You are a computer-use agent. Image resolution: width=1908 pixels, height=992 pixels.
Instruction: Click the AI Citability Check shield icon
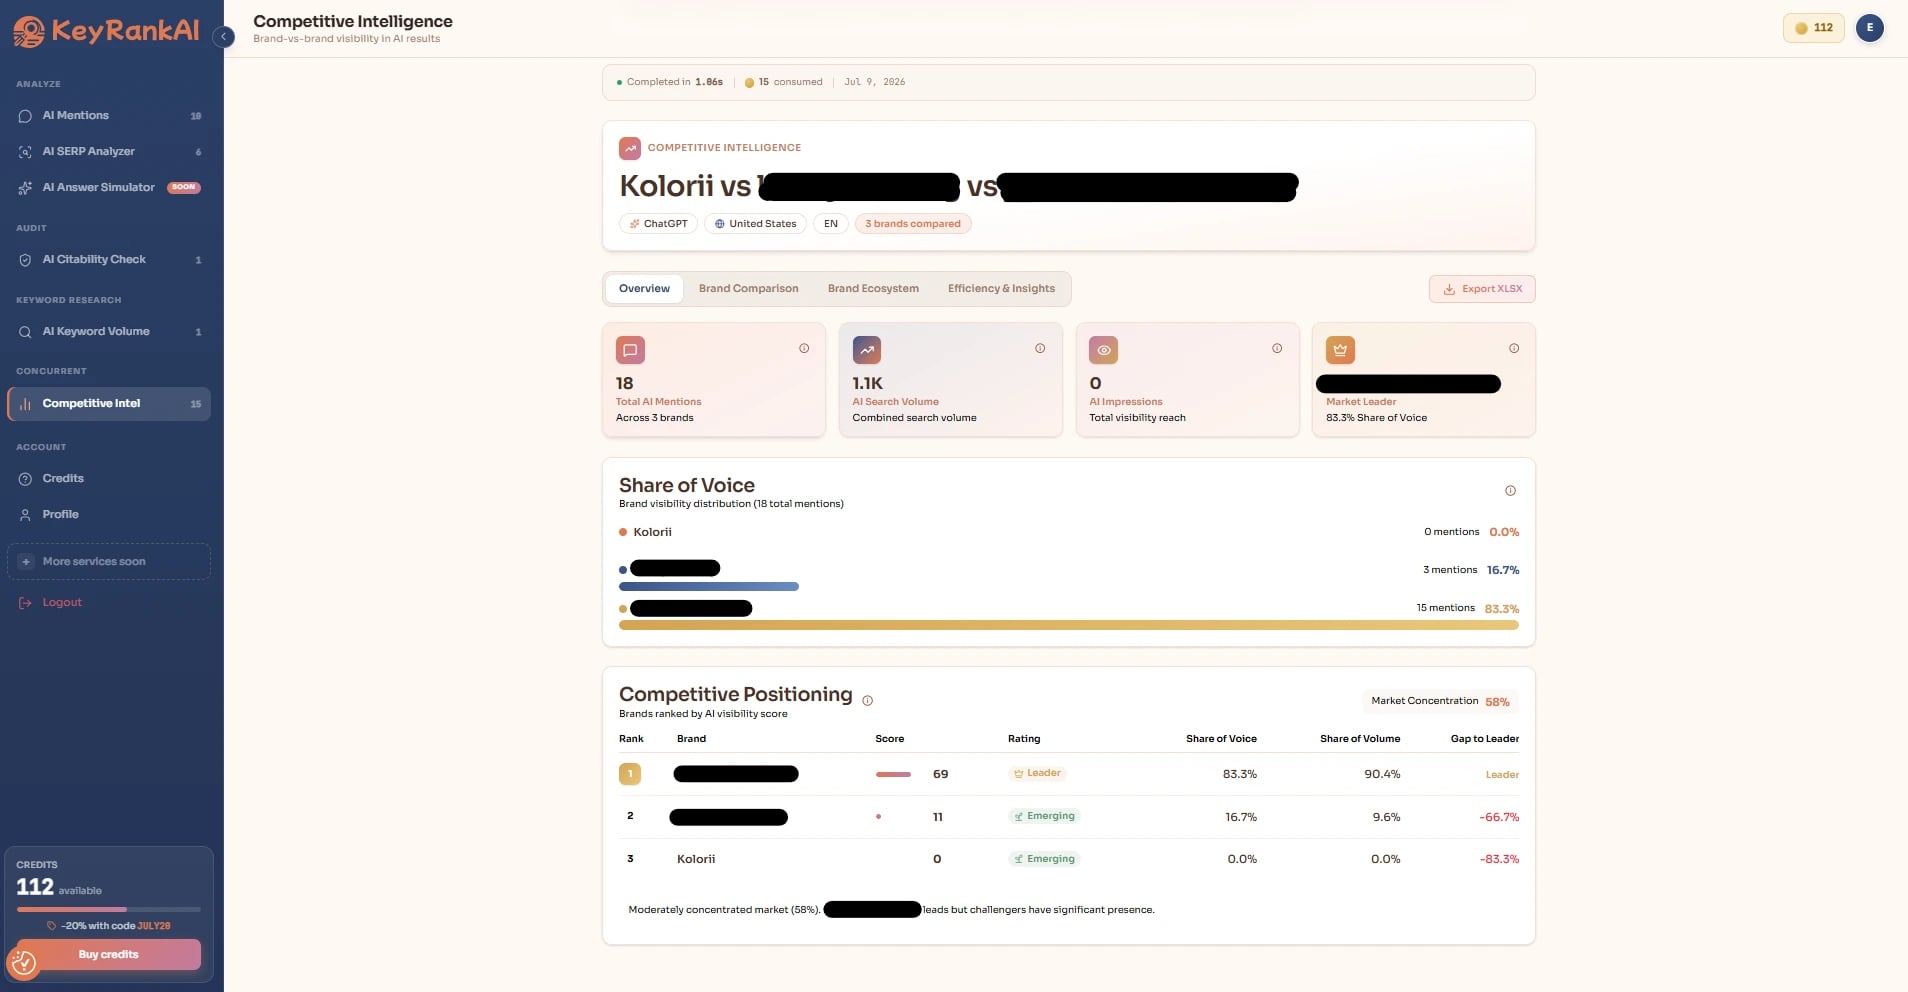(x=25, y=260)
